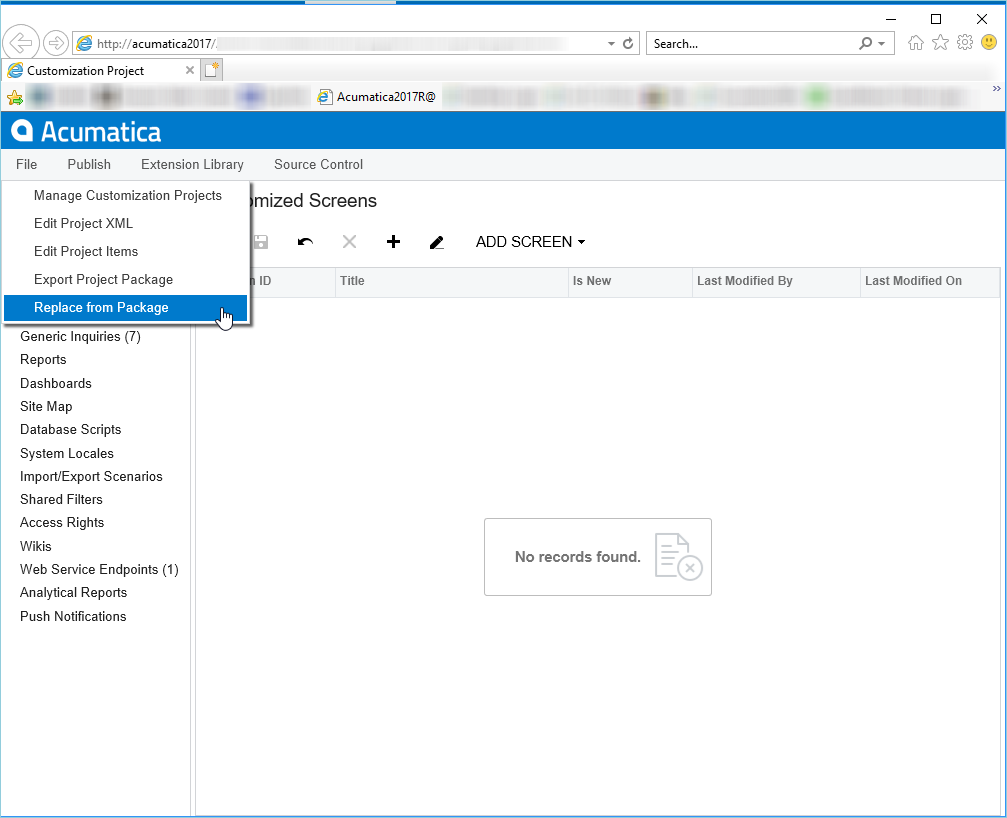Select Push Notifications in sidebar
The image size is (1007, 818).
pyautogui.click(x=73, y=616)
